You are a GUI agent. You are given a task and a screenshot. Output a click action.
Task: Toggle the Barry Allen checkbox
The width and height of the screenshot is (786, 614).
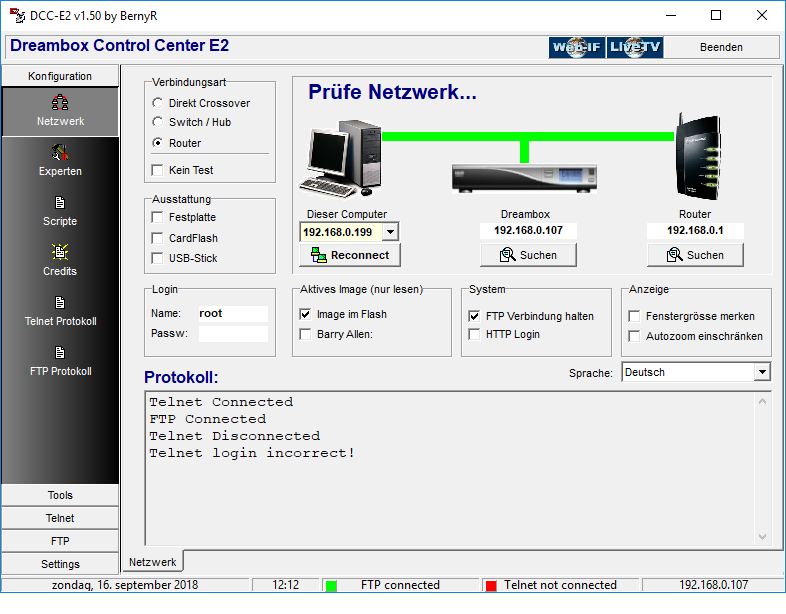click(x=305, y=334)
